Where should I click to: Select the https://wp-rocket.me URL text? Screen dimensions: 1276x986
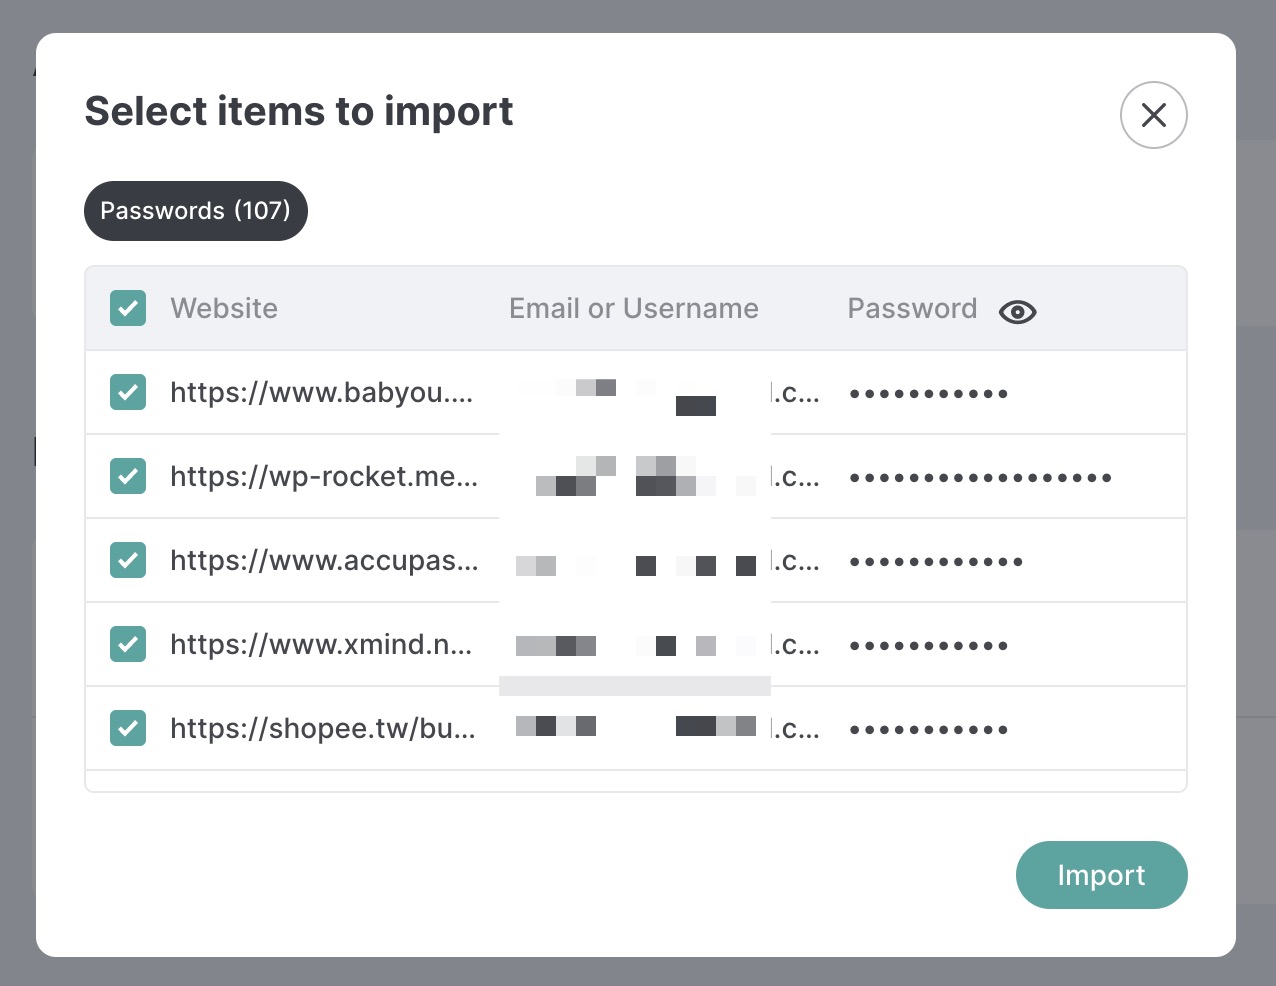[324, 476]
